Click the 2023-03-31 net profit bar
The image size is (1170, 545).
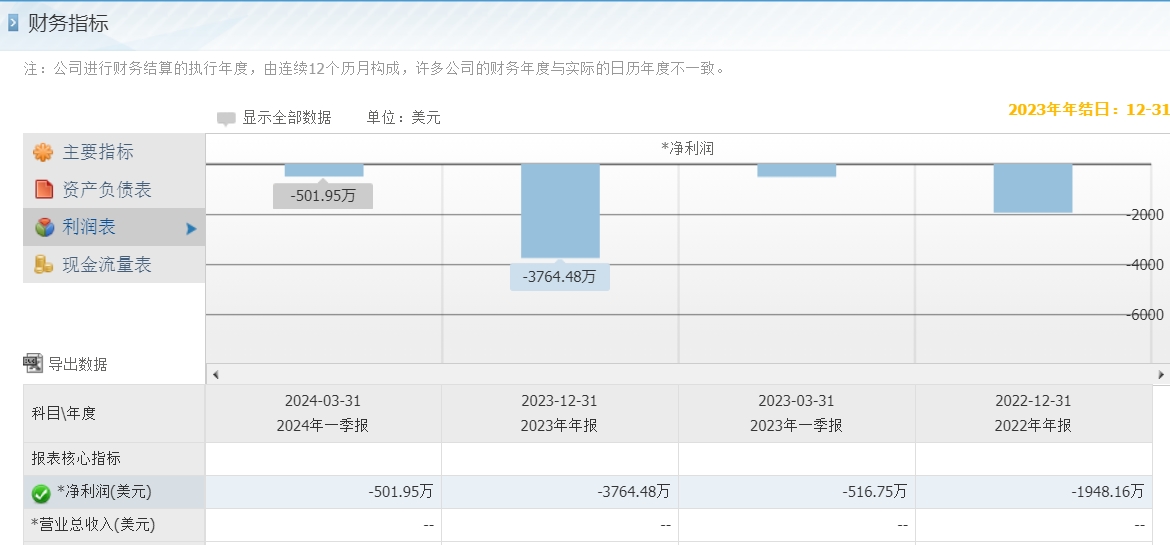[797, 170]
